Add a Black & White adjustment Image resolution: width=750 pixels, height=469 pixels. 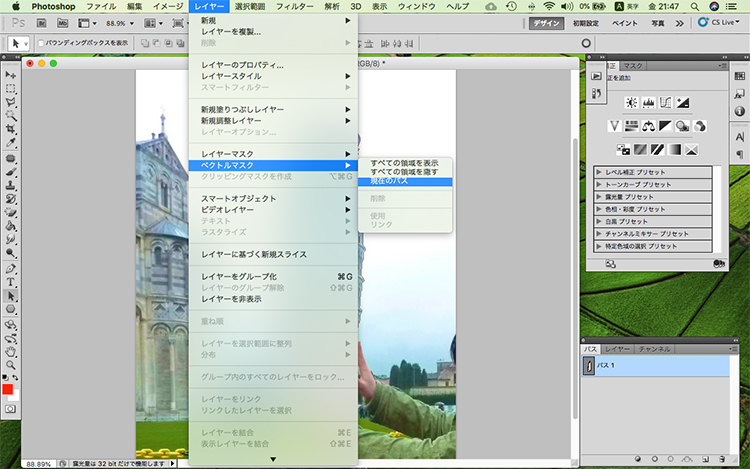665,126
